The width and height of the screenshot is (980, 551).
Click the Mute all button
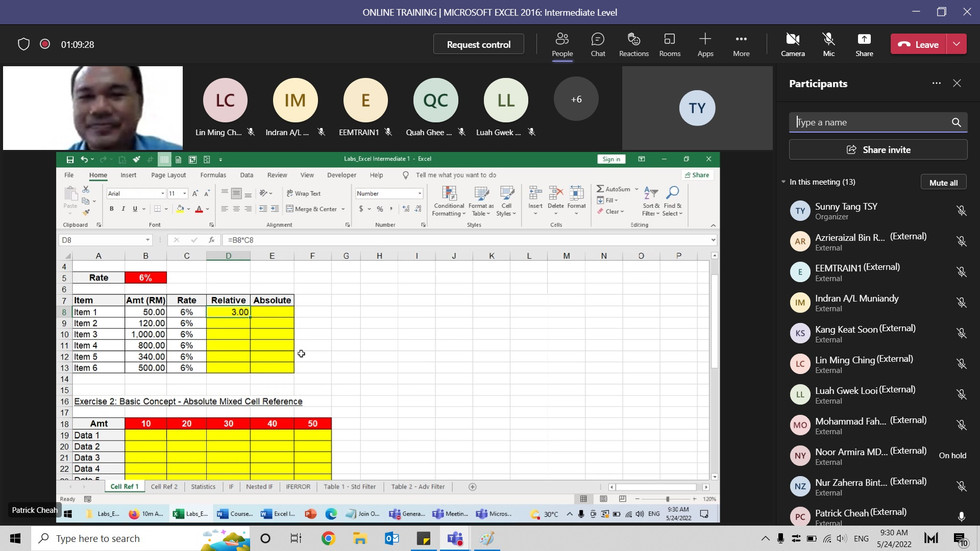pos(943,182)
